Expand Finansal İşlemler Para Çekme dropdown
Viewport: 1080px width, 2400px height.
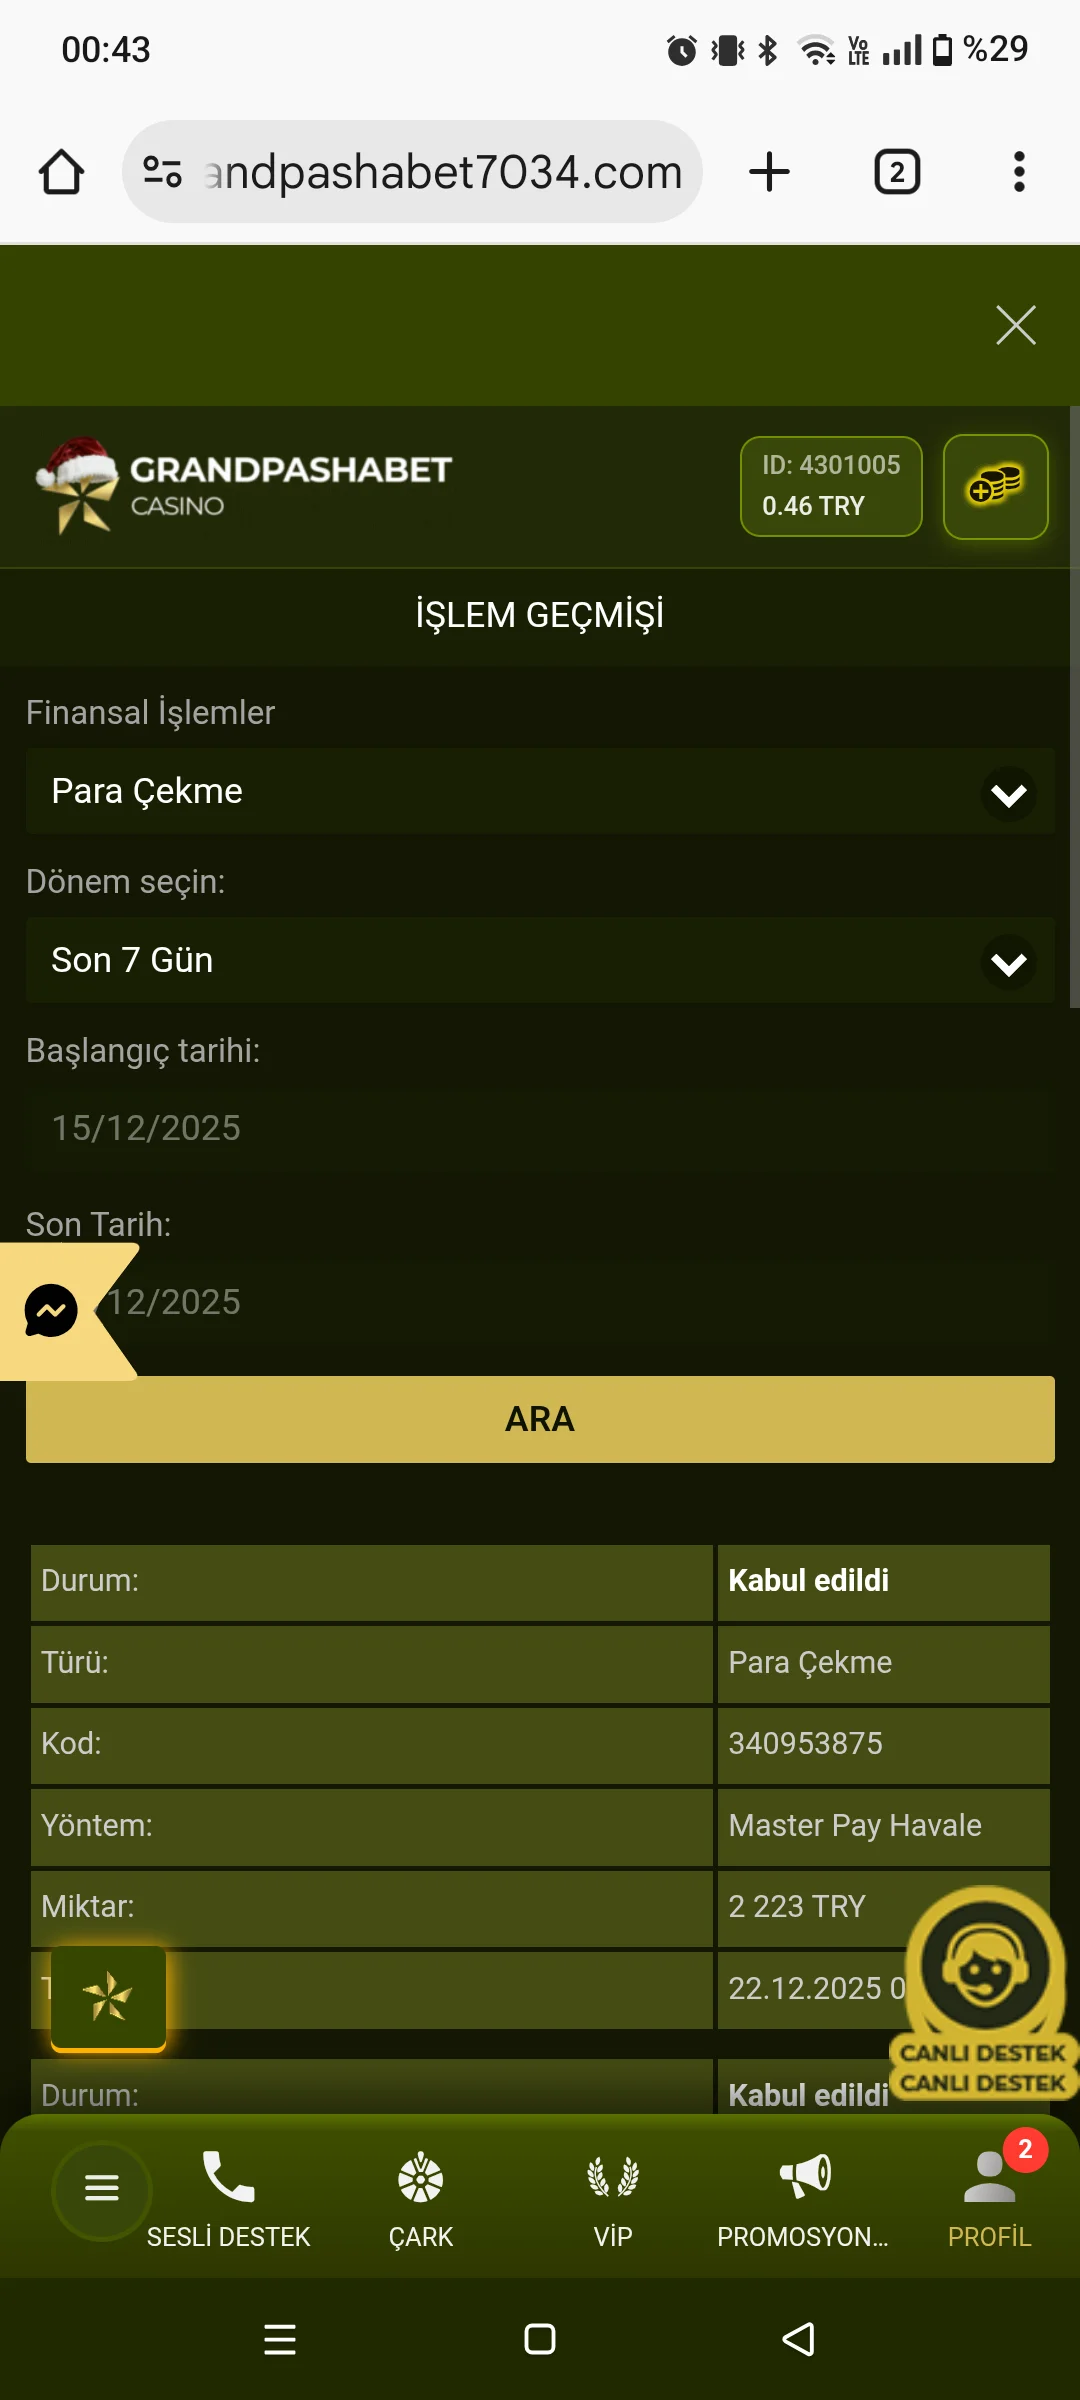pyautogui.click(x=540, y=792)
